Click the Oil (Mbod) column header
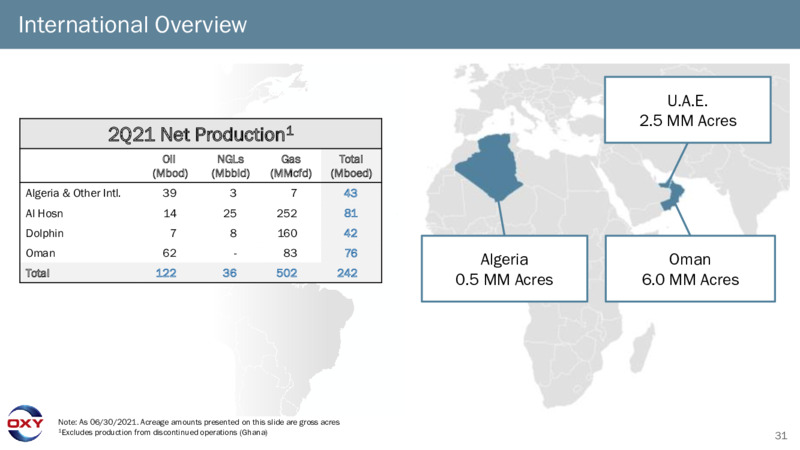Screen dimensions: 800x450 (x=169, y=166)
